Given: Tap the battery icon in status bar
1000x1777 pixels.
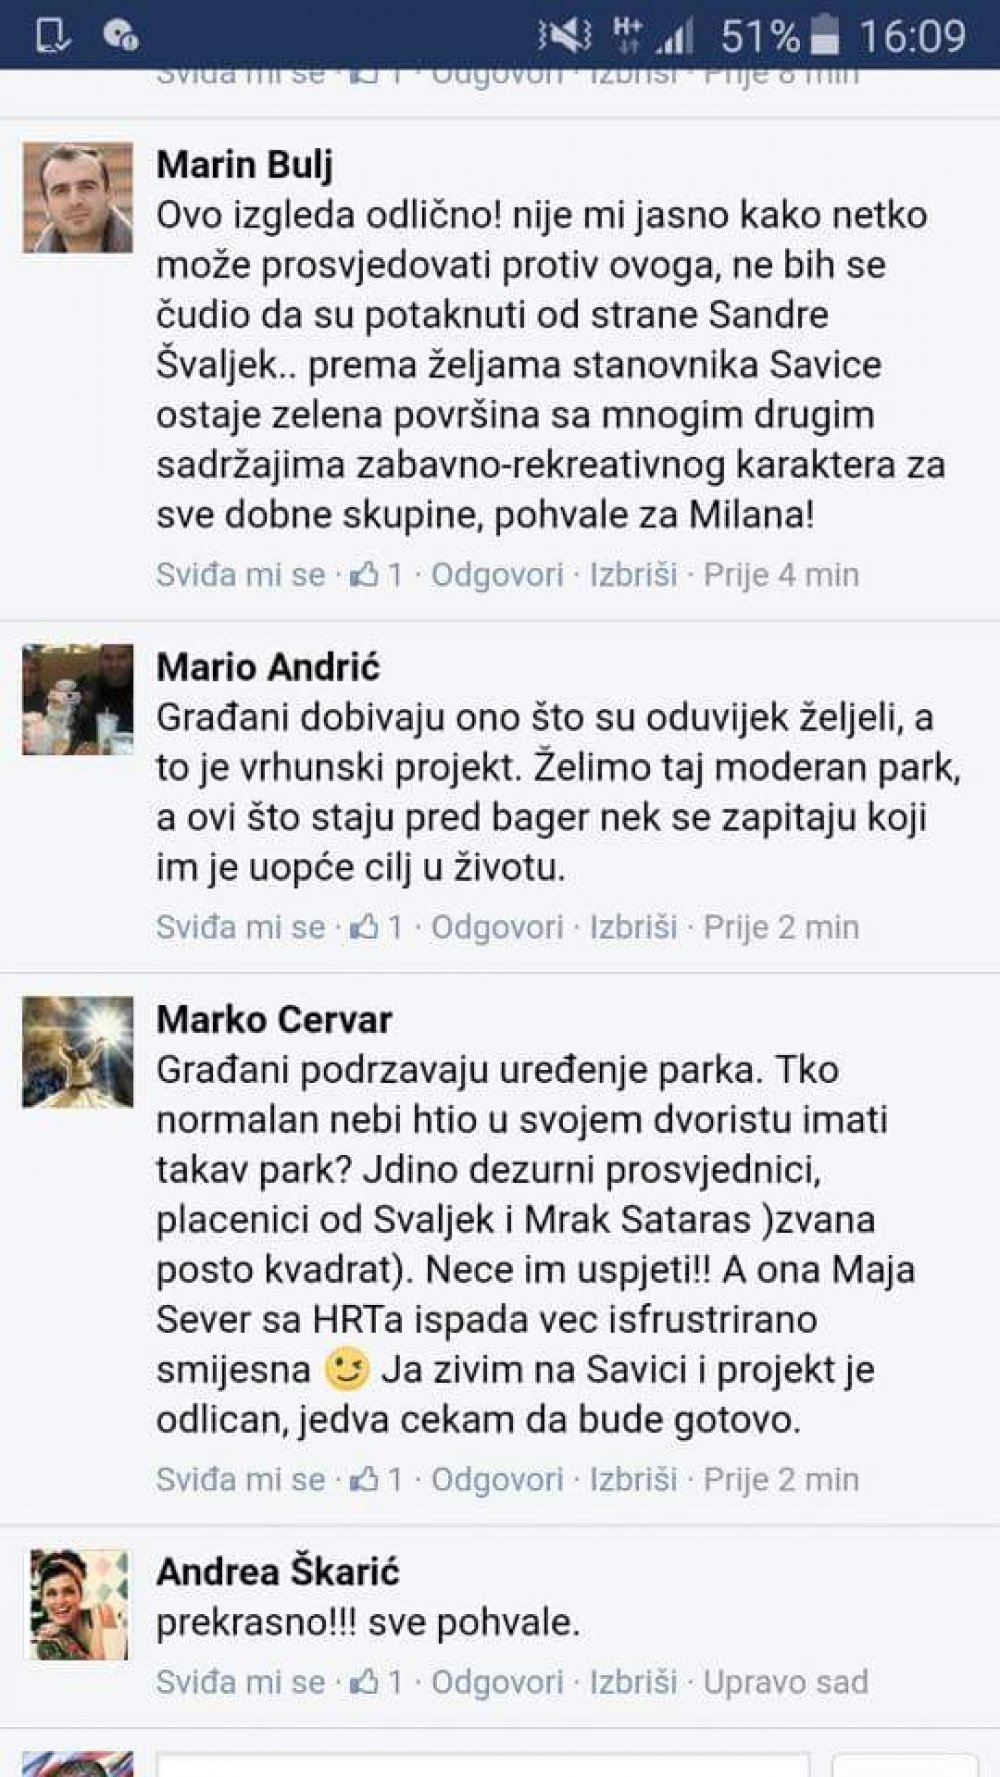Looking at the screenshot, I should click(825, 36).
